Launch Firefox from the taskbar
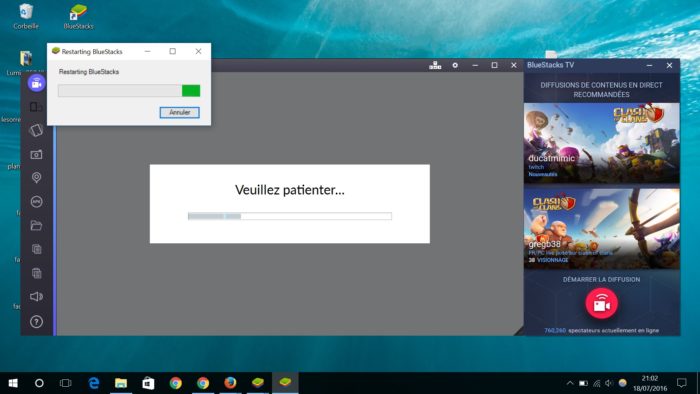The image size is (700, 394). click(230, 383)
